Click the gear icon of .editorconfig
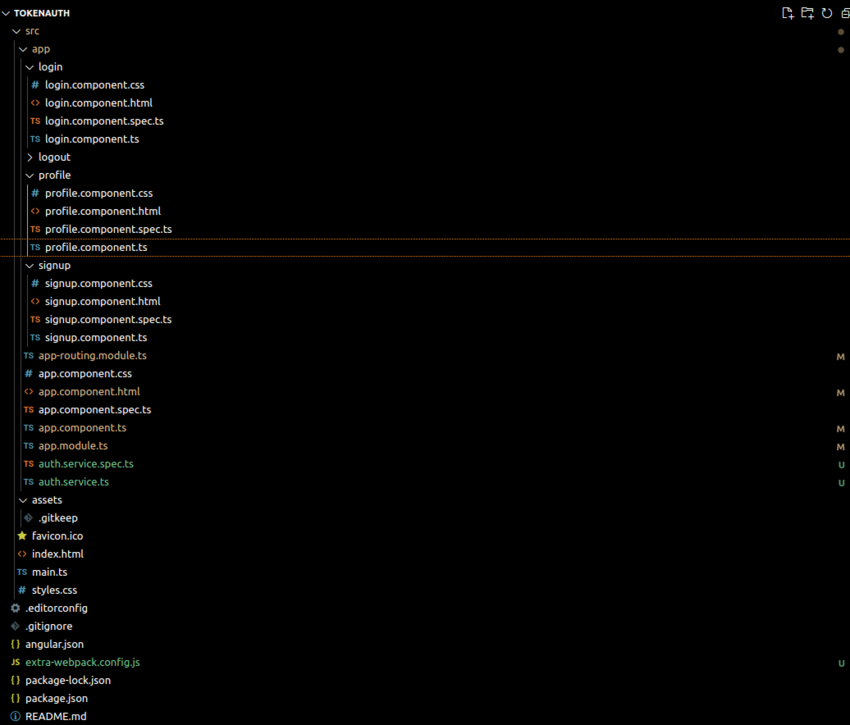The height and width of the screenshot is (725, 850). pyautogui.click(x=16, y=608)
